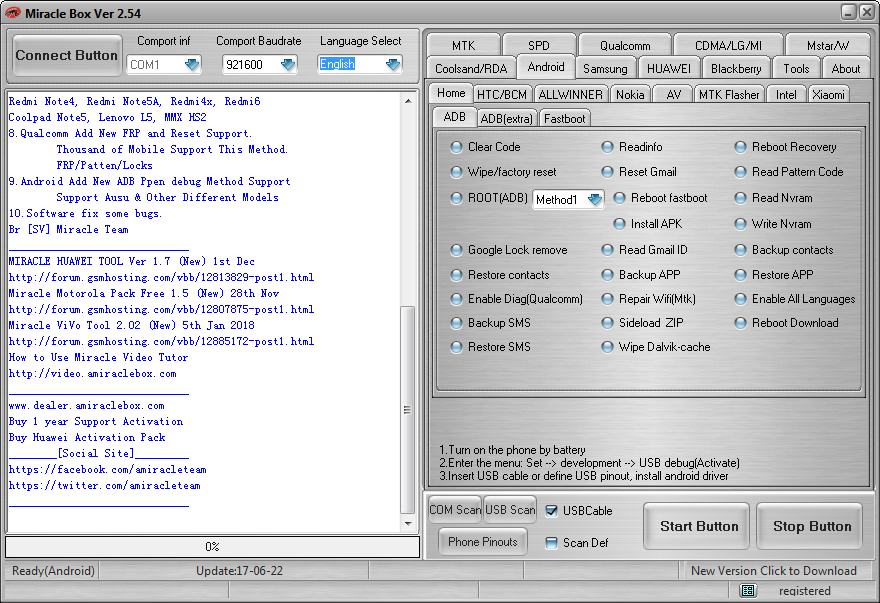Toggle the USBCable checkbox
Image resolution: width=880 pixels, height=603 pixels.
552,511
